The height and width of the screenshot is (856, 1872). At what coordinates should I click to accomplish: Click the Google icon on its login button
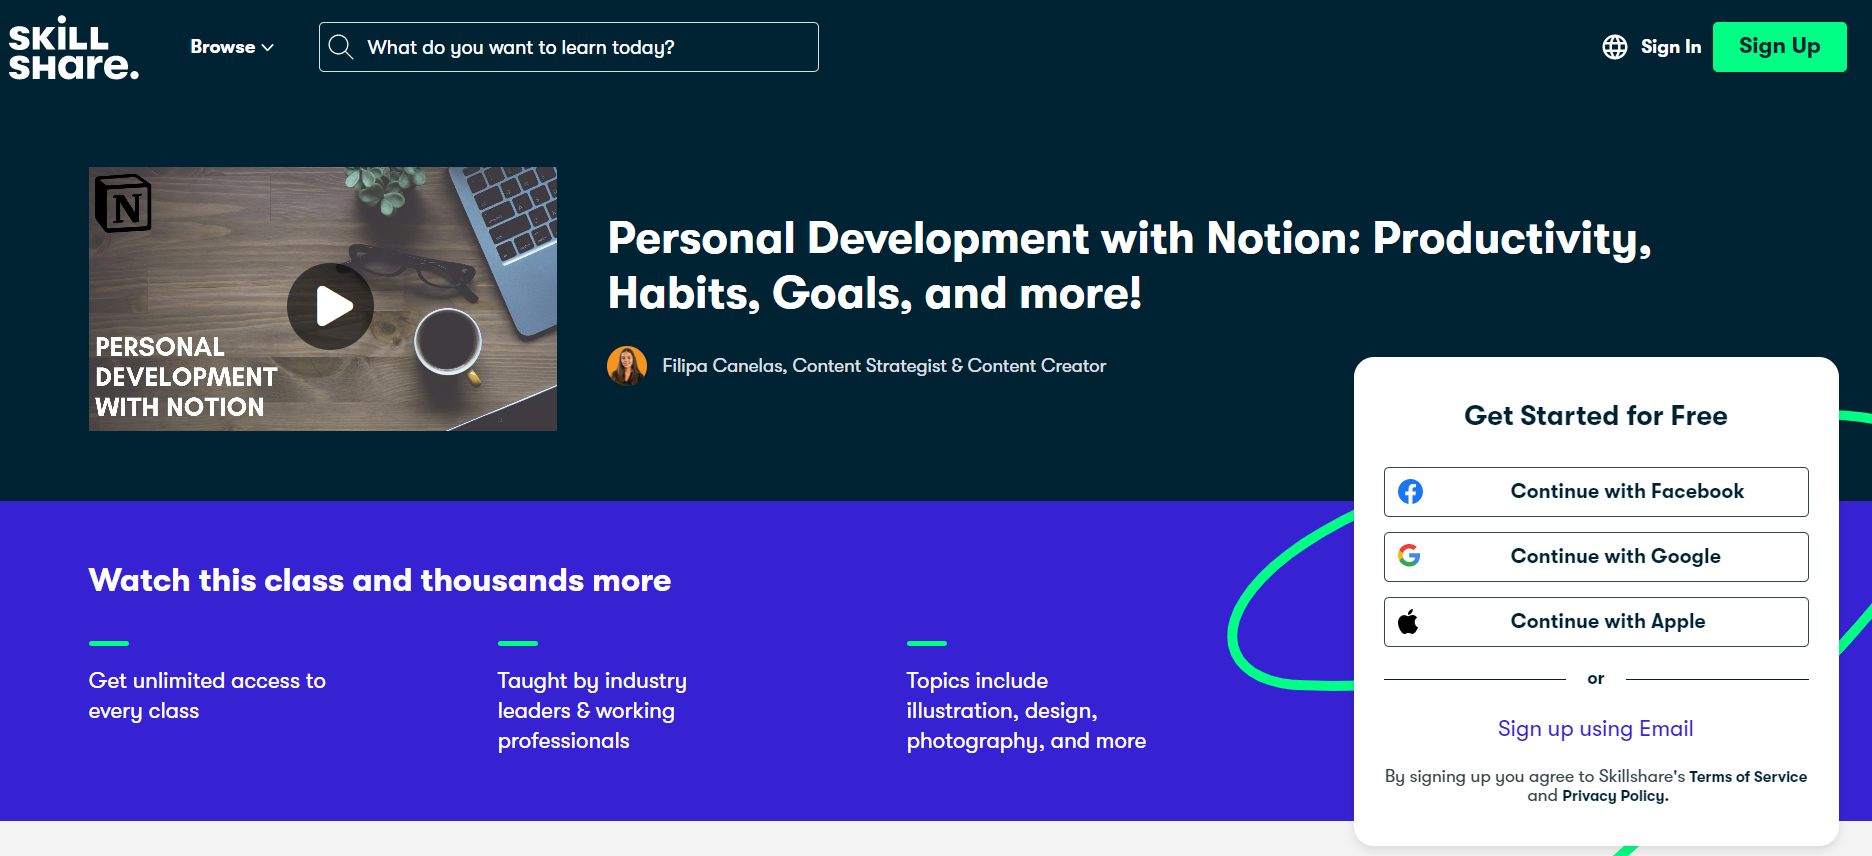[x=1410, y=556]
